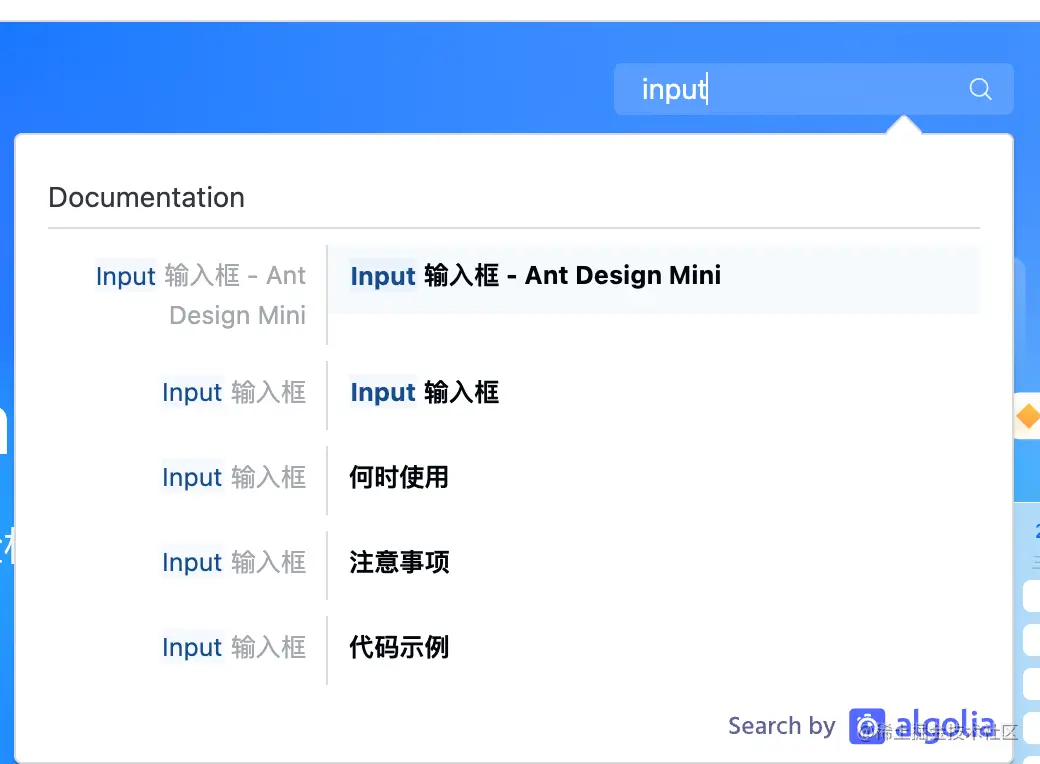Open the 何时使用 search result
Image resolution: width=1040 pixels, height=764 pixels.
(399, 477)
